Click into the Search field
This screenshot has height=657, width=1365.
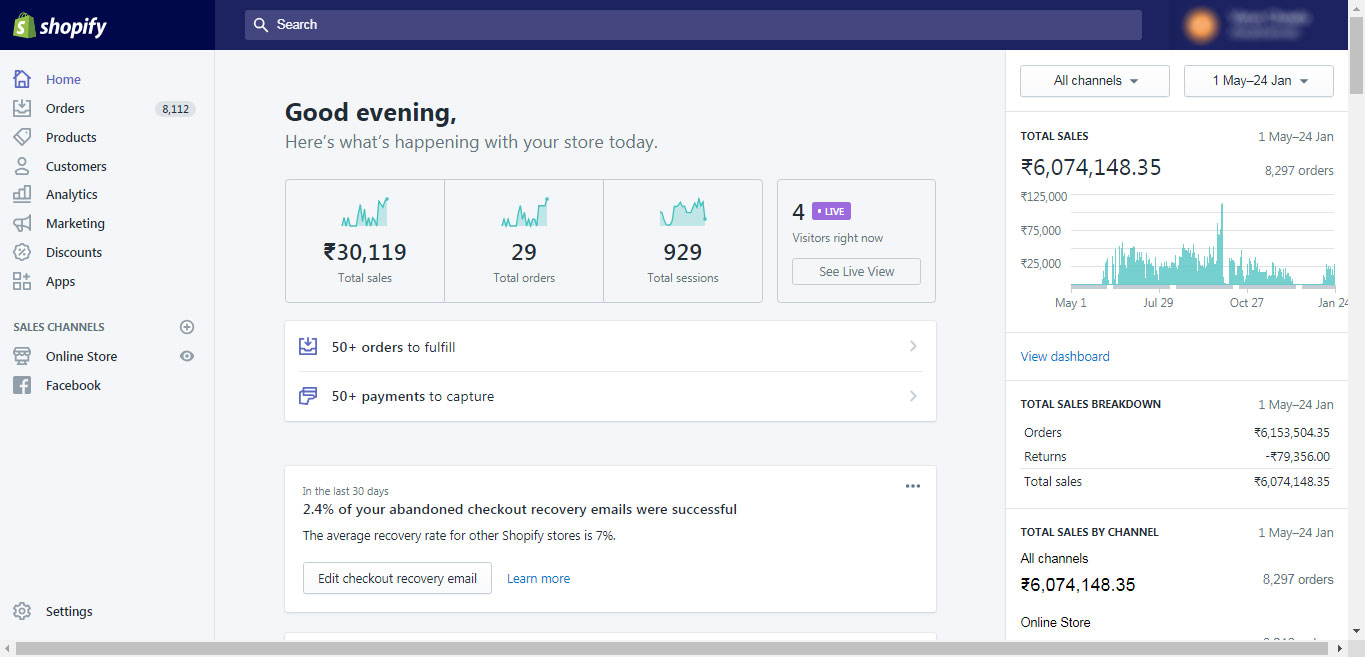coord(693,25)
